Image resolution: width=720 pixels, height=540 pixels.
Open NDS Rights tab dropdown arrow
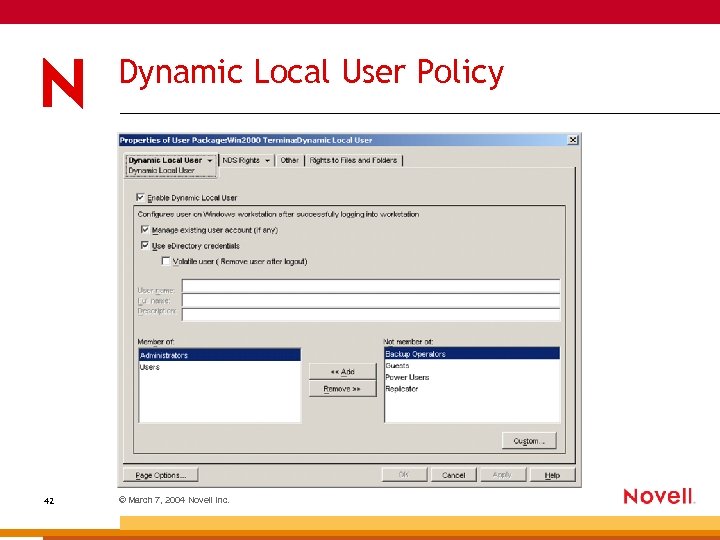click(x=267, y=161)
